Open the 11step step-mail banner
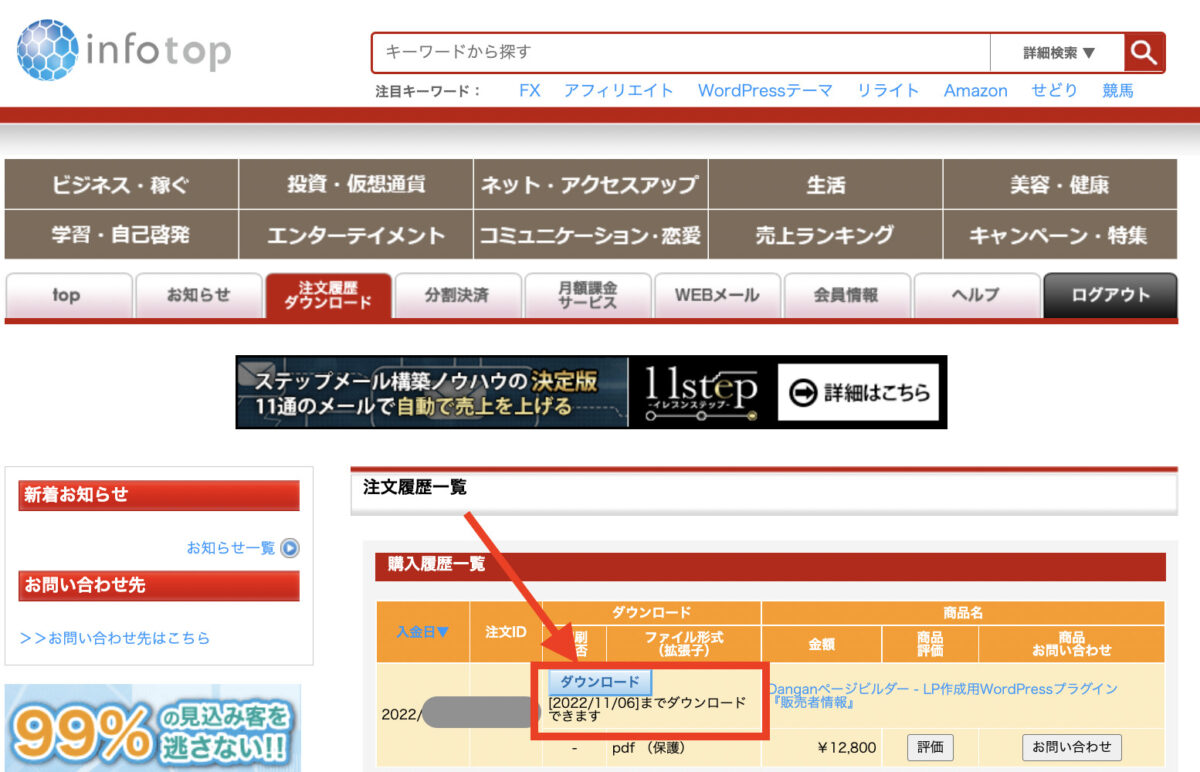This screenshot has width=1200, height=772. coord(591,392)
